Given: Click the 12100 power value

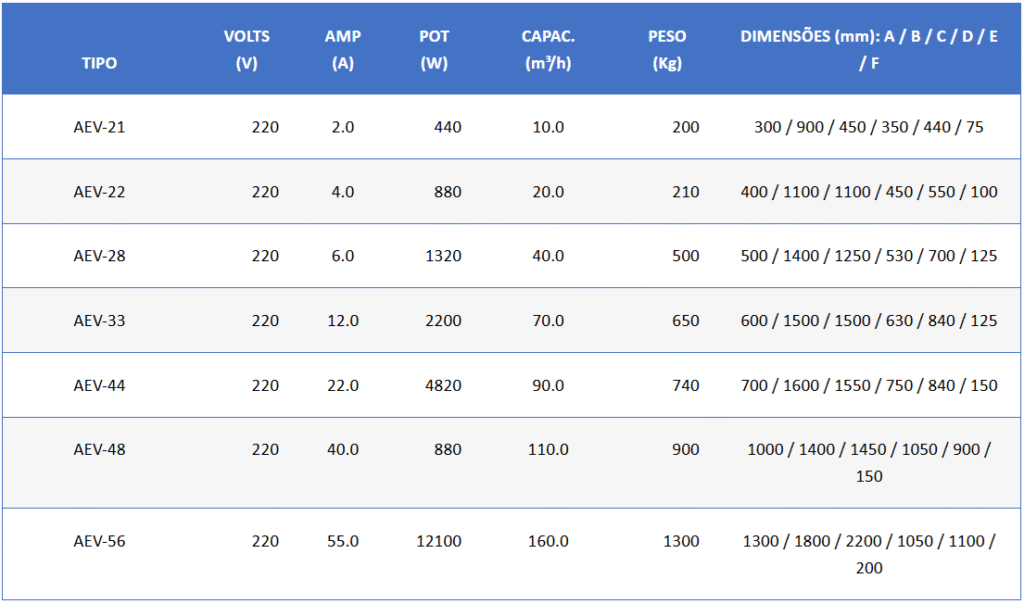Looking at the screenshot, I should coord(439,541).
